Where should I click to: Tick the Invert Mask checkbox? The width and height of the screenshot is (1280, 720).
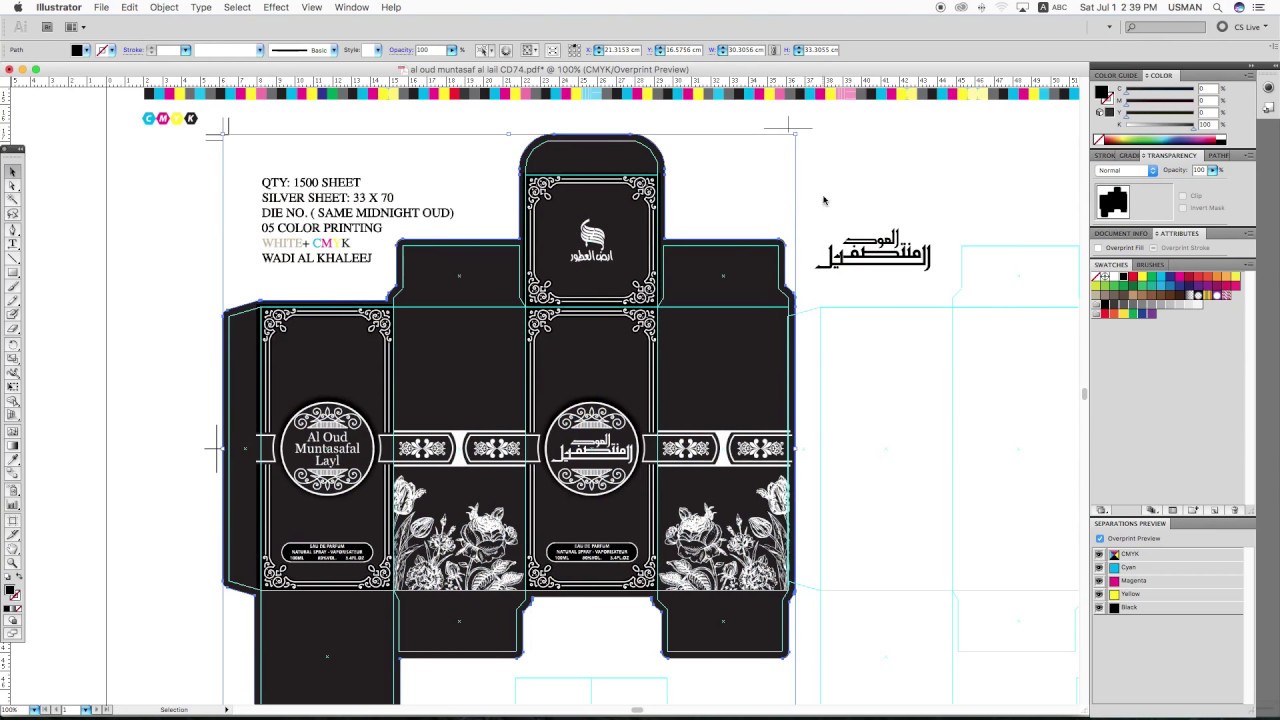[1183, 208]
